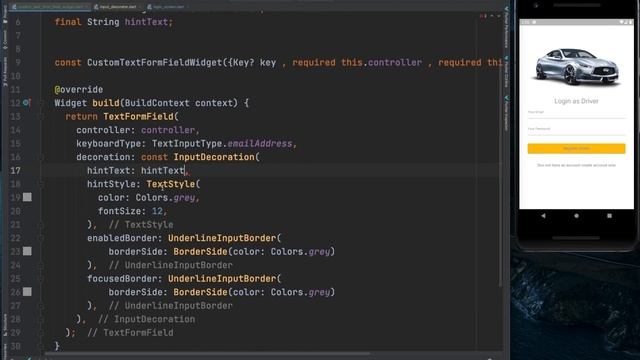Click the enabledBorder property name
Screen dimensions: 640x360
122,238
